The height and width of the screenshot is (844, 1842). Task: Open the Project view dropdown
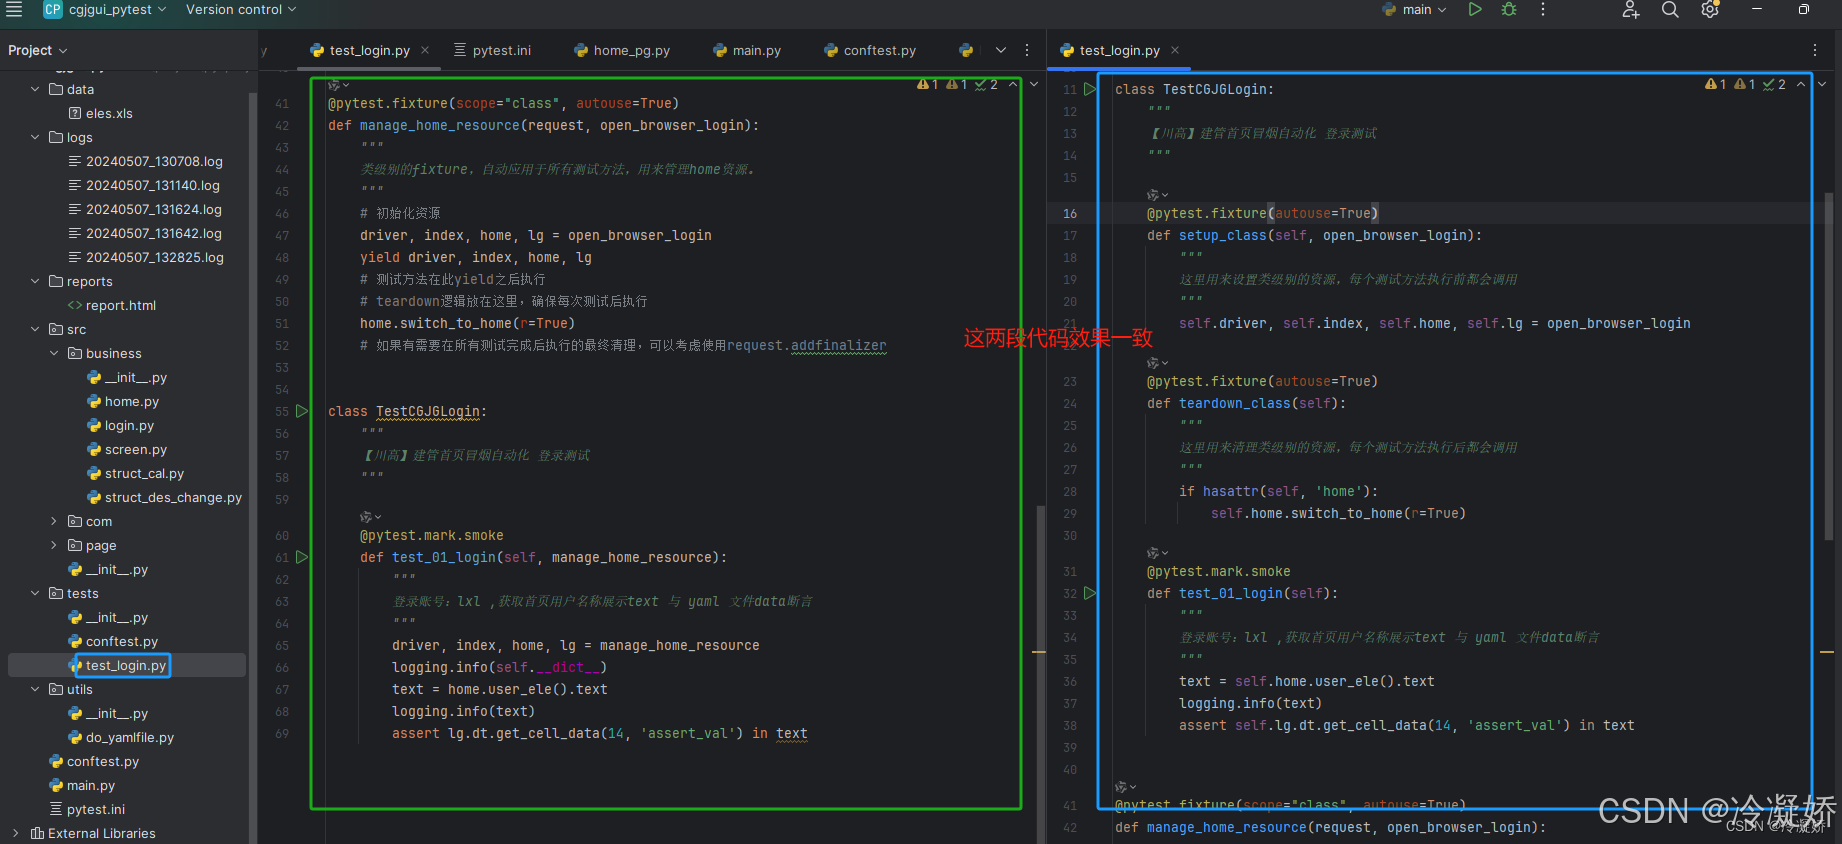(x=38, y=50)
